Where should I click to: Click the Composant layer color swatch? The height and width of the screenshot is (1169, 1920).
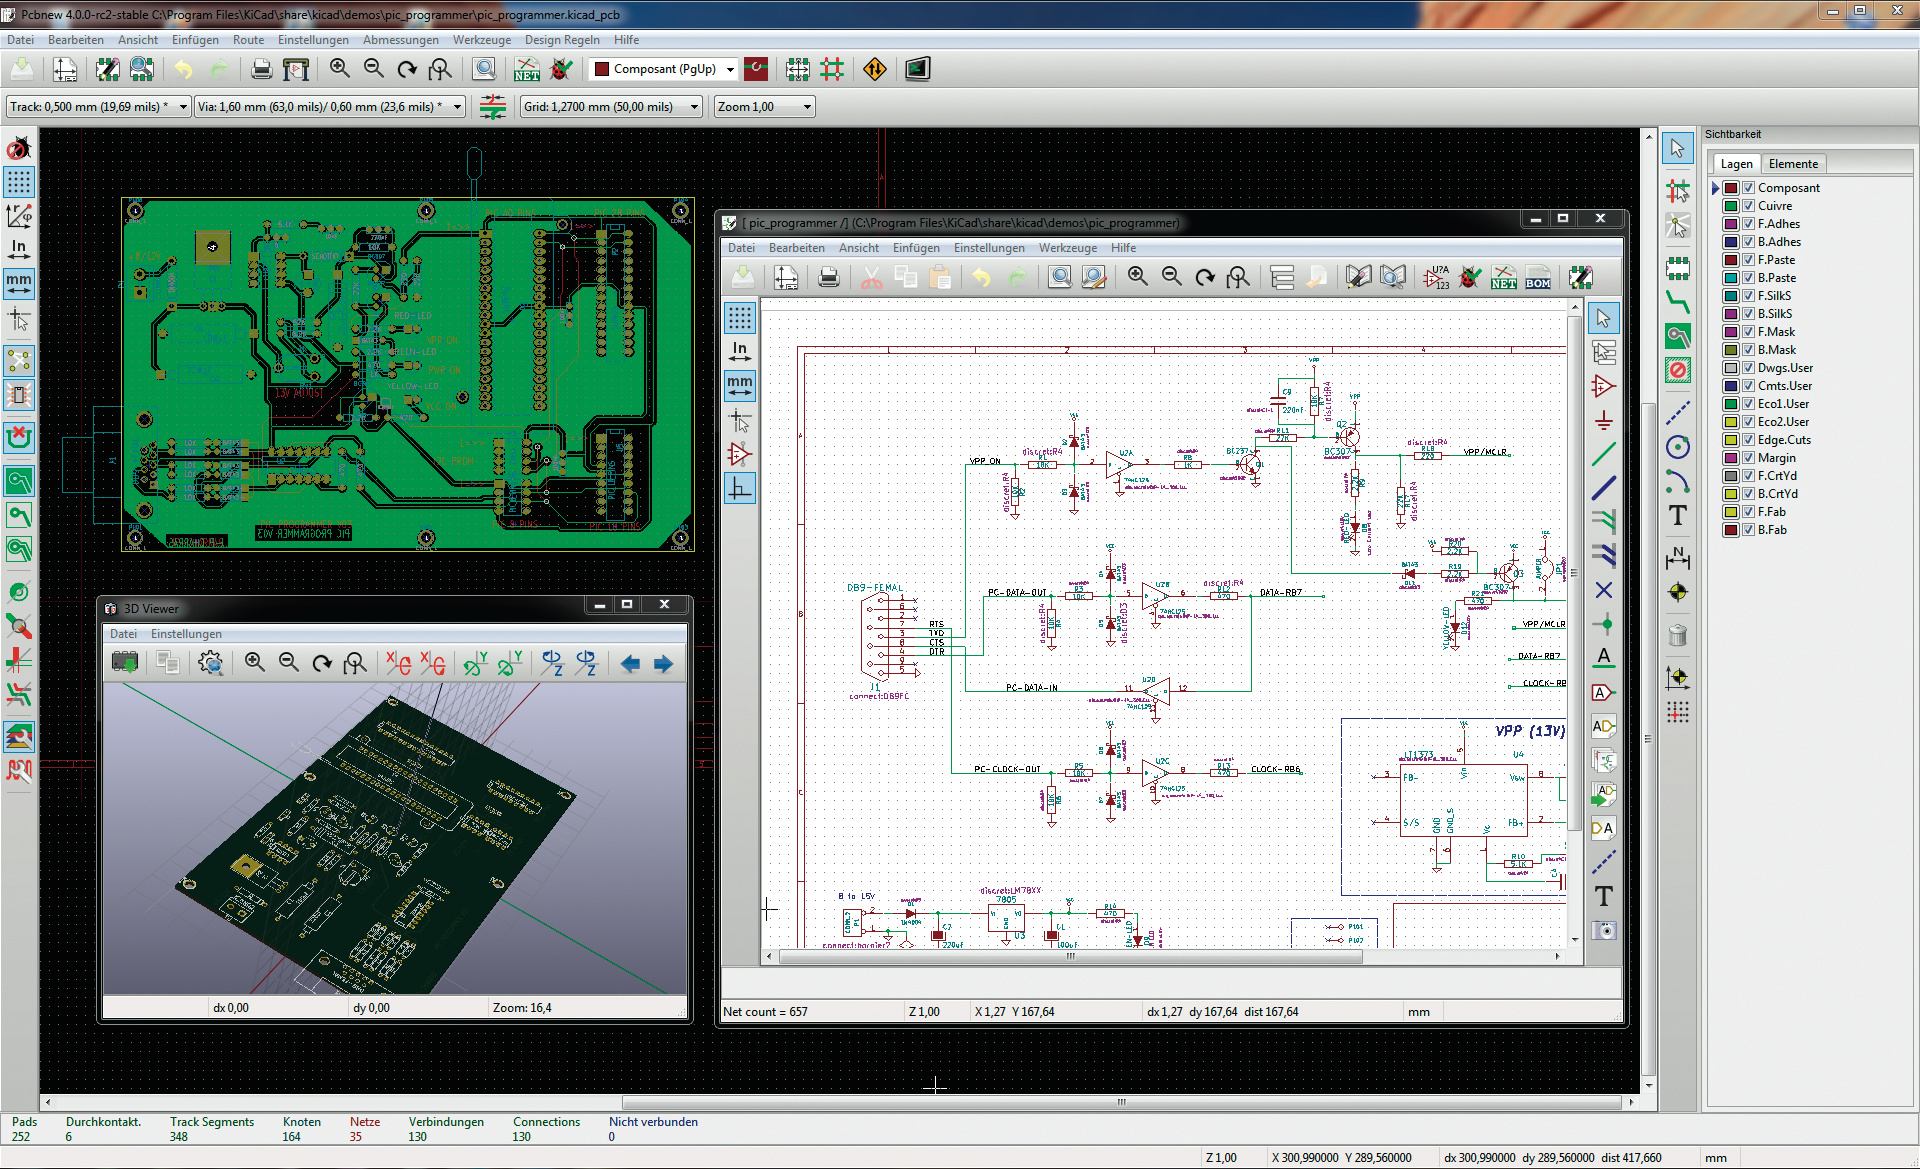pos(1731,188)
